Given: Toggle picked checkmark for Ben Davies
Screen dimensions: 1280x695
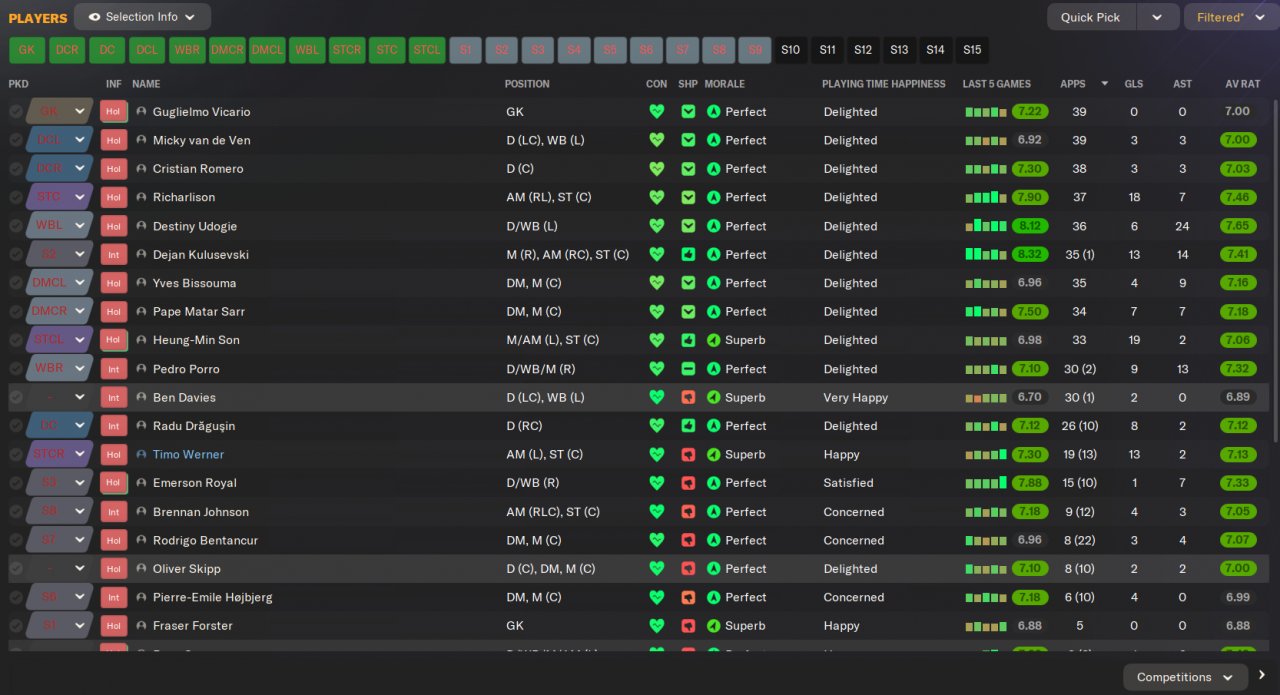Looking at the screenshot, I should tap(16, 398).
